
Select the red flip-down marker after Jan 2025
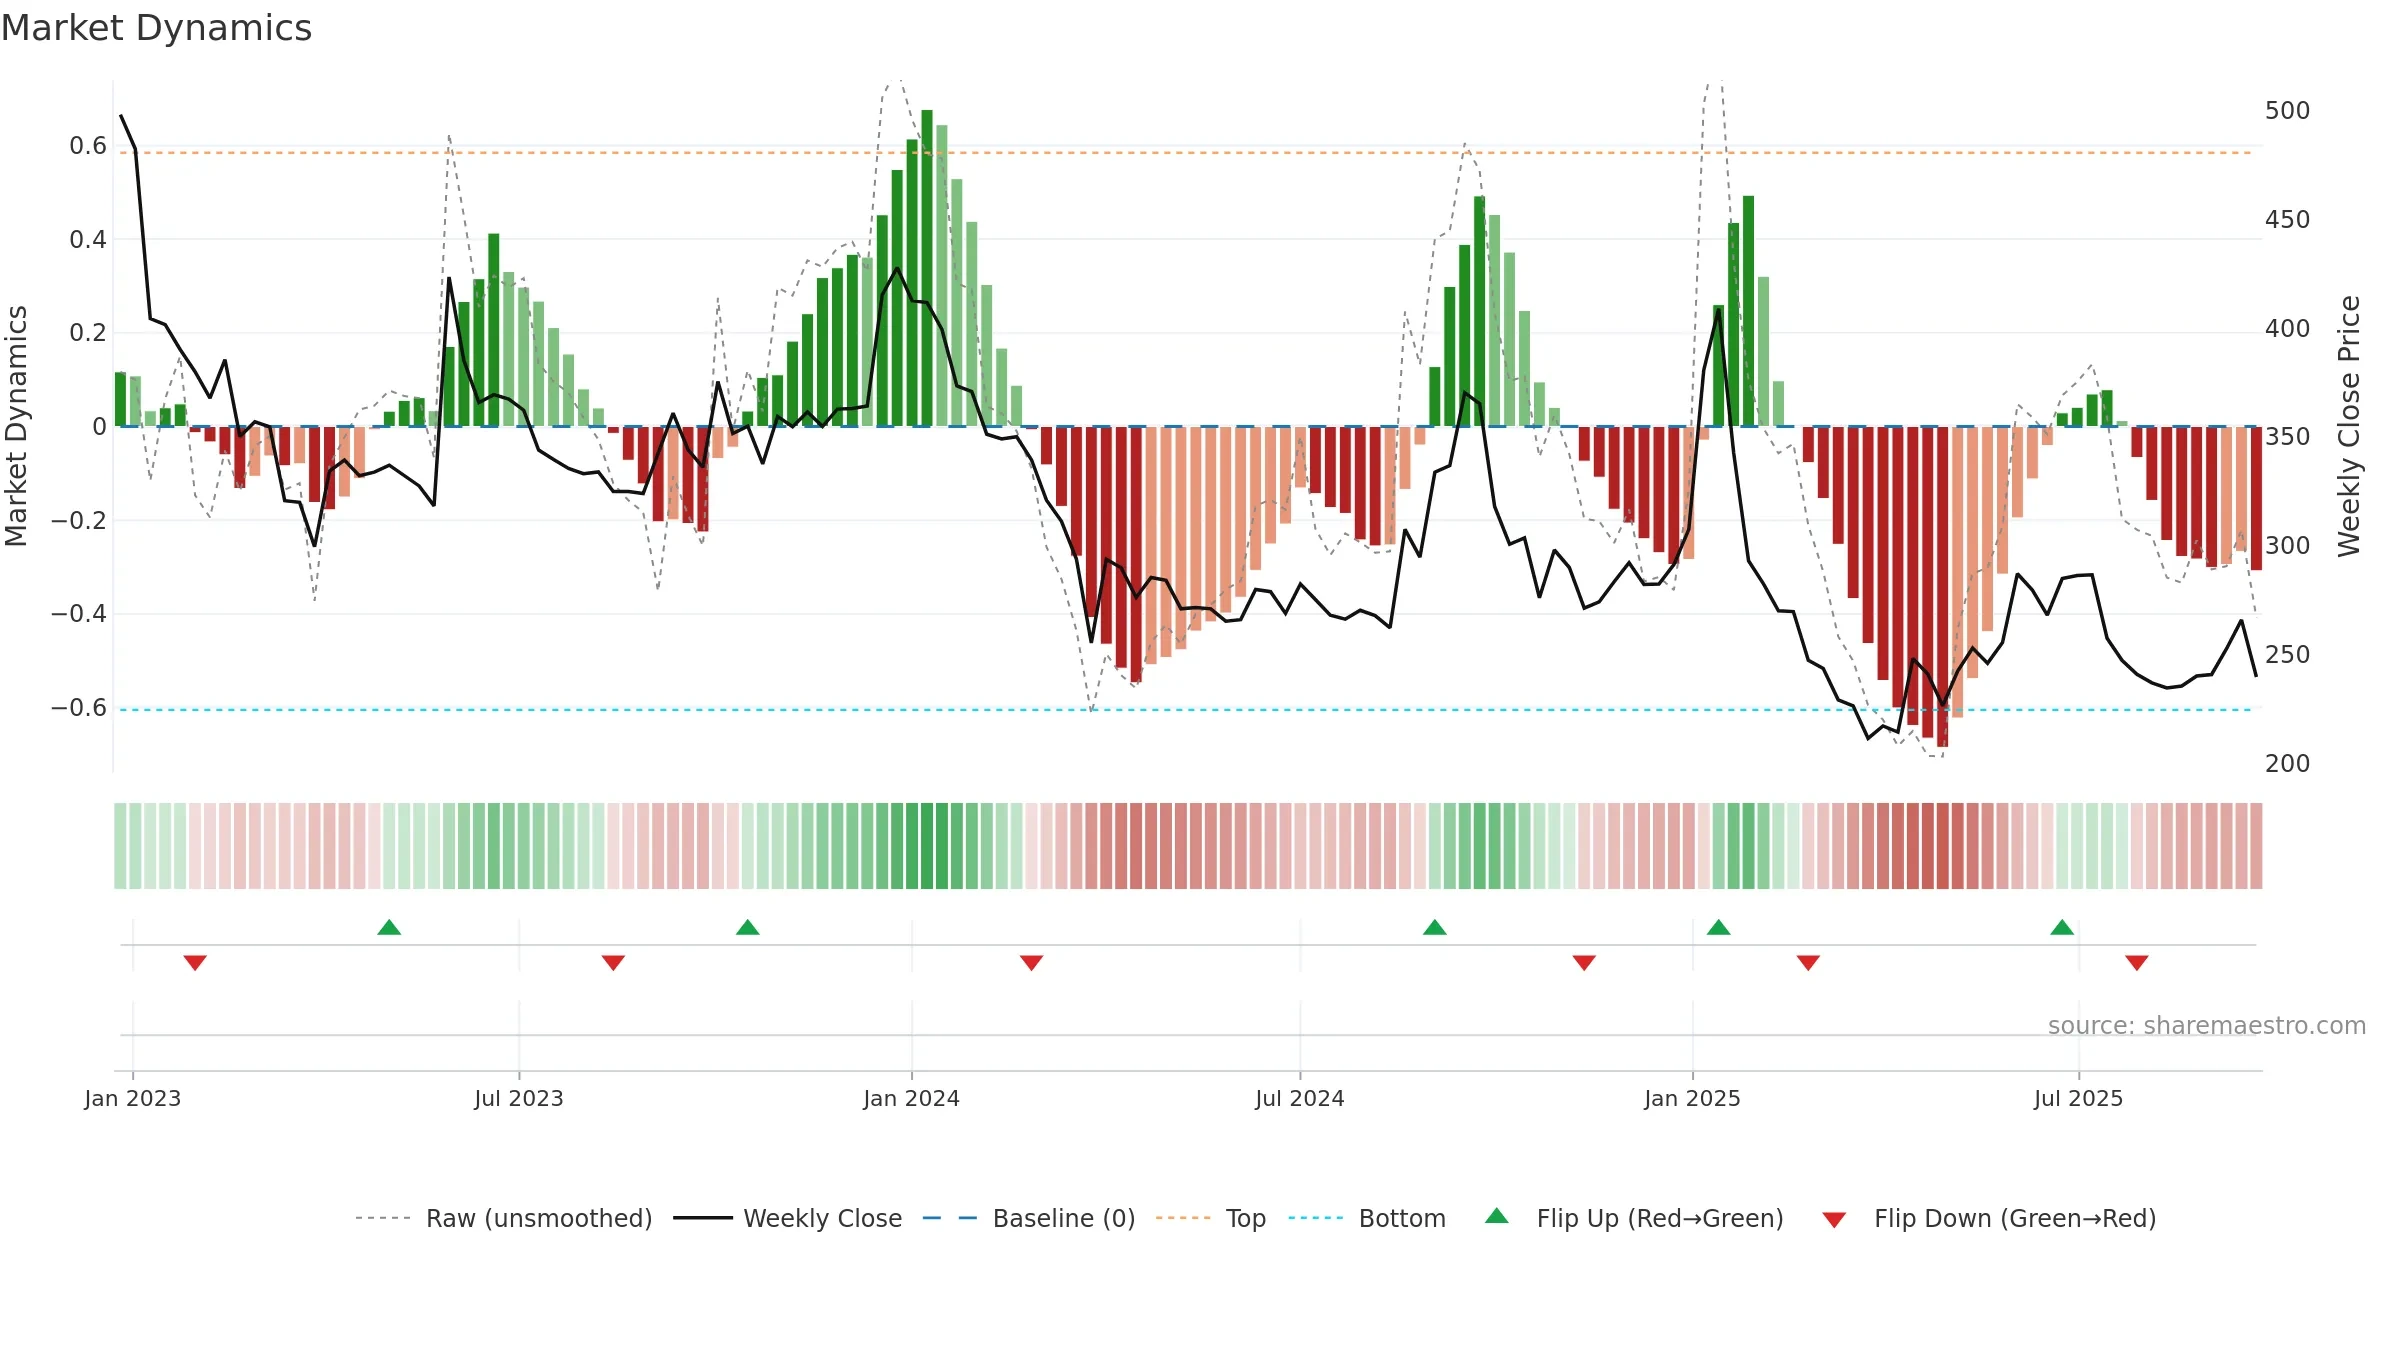pos(1808,962)
